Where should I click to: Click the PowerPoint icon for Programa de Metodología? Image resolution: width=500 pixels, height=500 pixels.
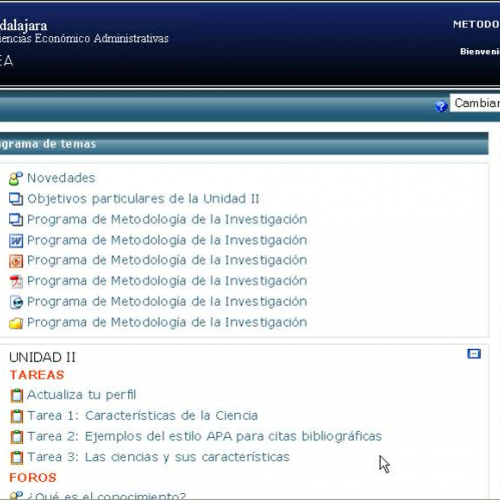16,261
